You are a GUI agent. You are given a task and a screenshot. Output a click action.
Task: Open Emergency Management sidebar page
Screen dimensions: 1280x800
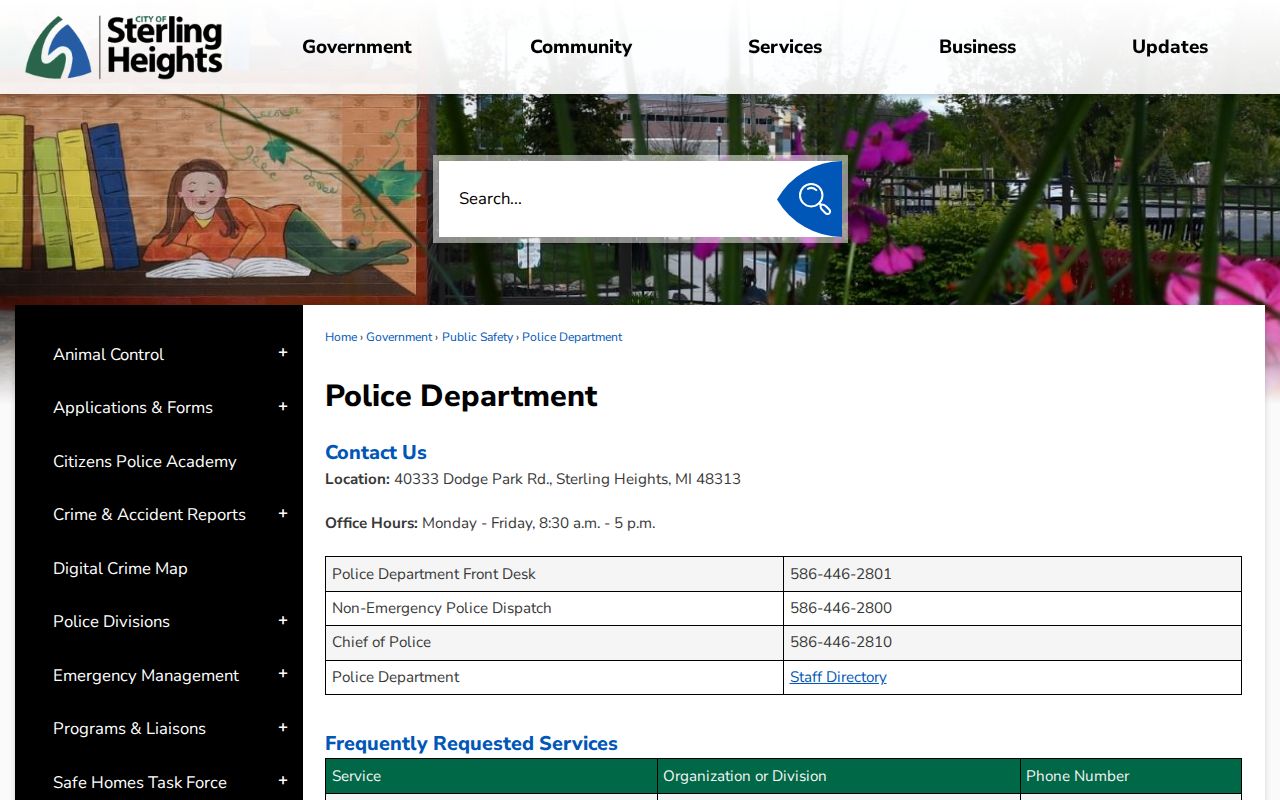[x=146, y=675]
